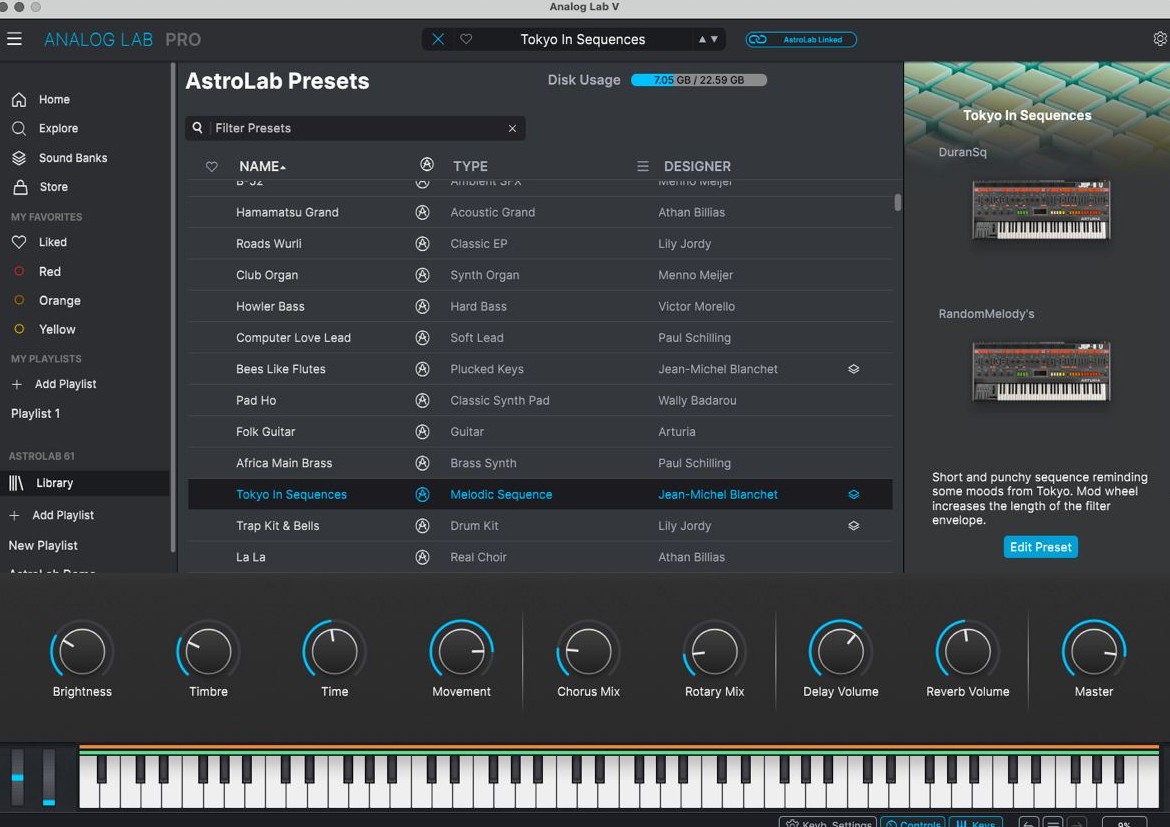Viewport: 1170px width, 827px height.
Task: Click the search magnifier in Filter Presets
Action: (x=197, y=128)
